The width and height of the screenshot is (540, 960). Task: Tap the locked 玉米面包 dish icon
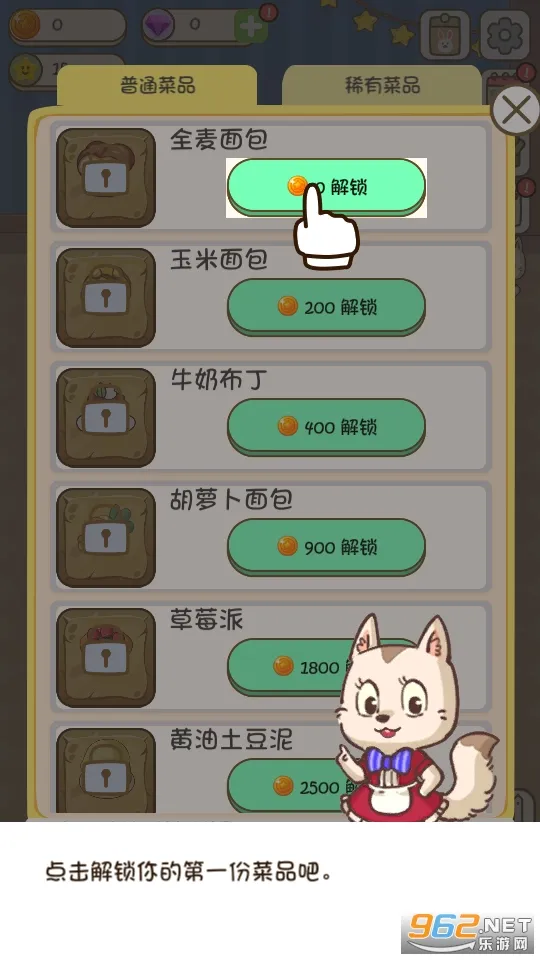[x=106, y=298]
